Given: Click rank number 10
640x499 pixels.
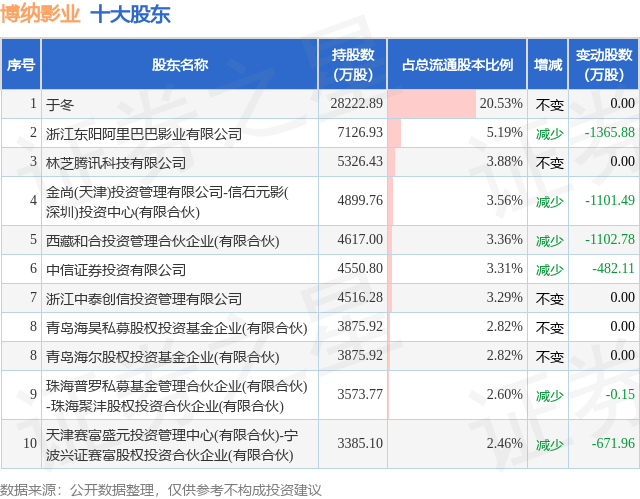Looking at the screenshot, I should click(x=30, y=444).
